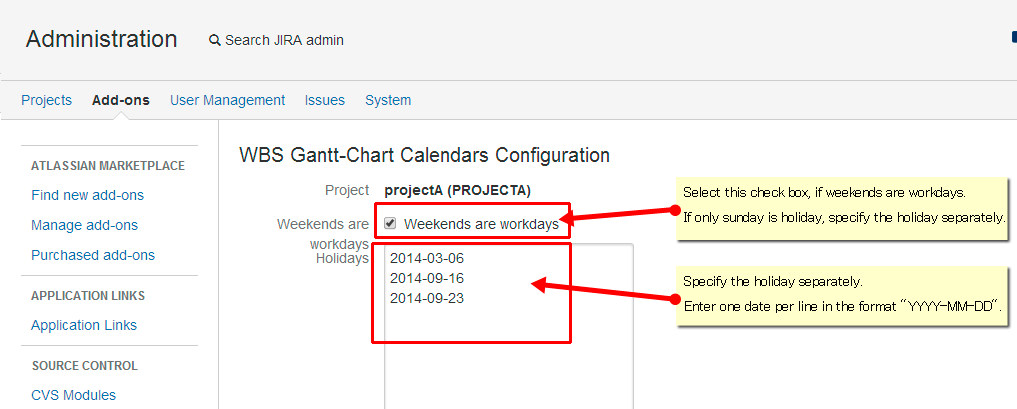Focus the Search JIRA admin field
This screenshot has height=409, width=1017.
click(x=284, y=41)
